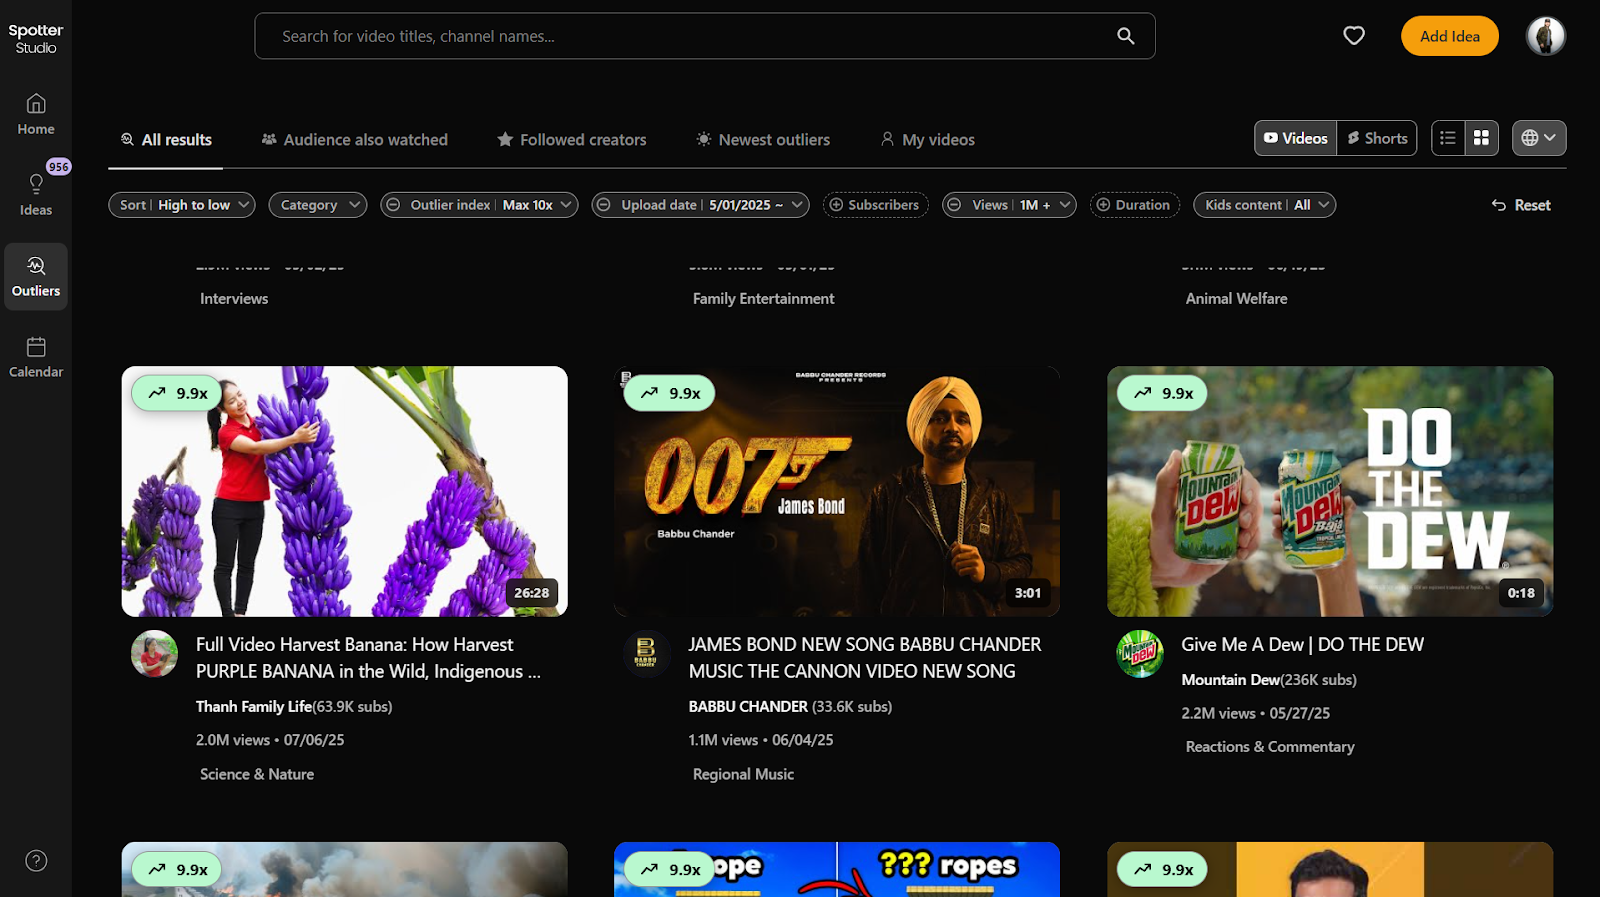This screenshot has width=1600, height=897.
Task: Switch to grid view layout
Action: (x=1481, y=138)
